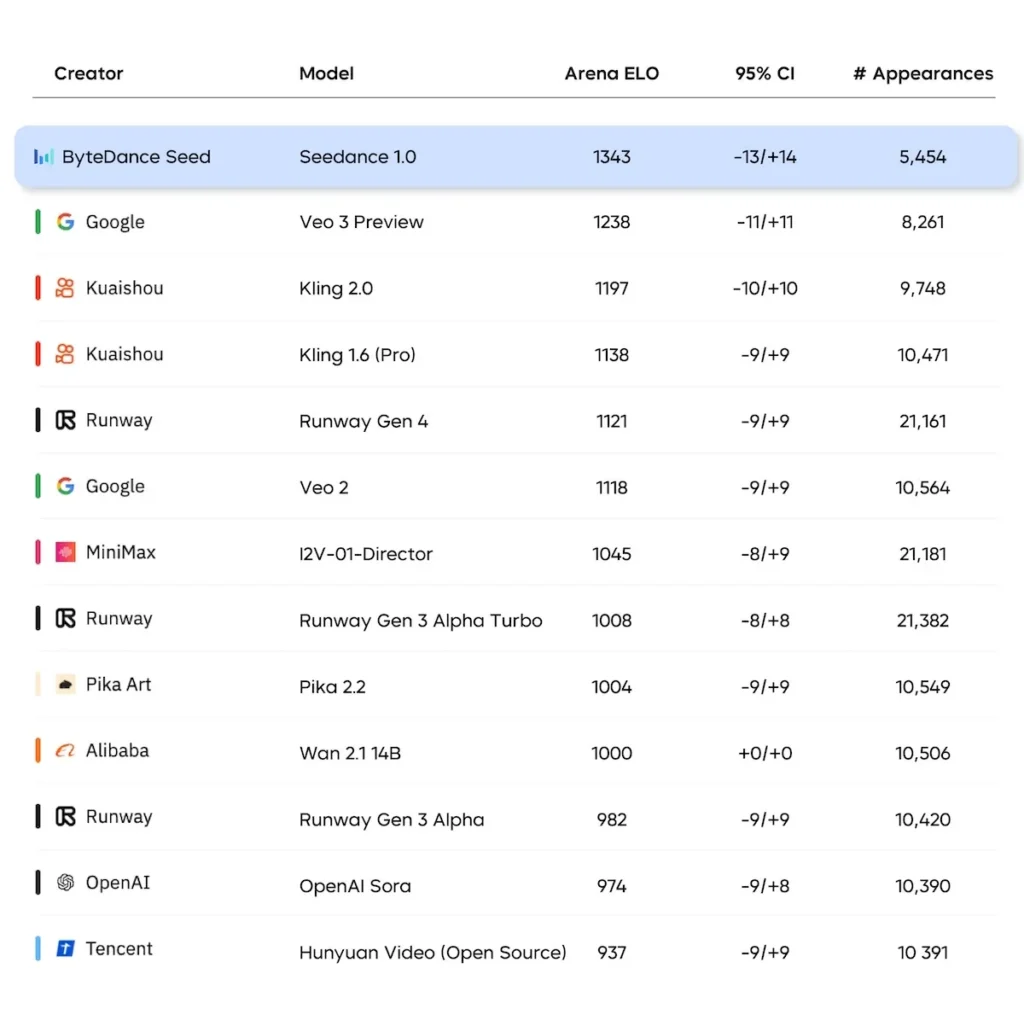Click the Creator column header

click(x=89, y=73)
